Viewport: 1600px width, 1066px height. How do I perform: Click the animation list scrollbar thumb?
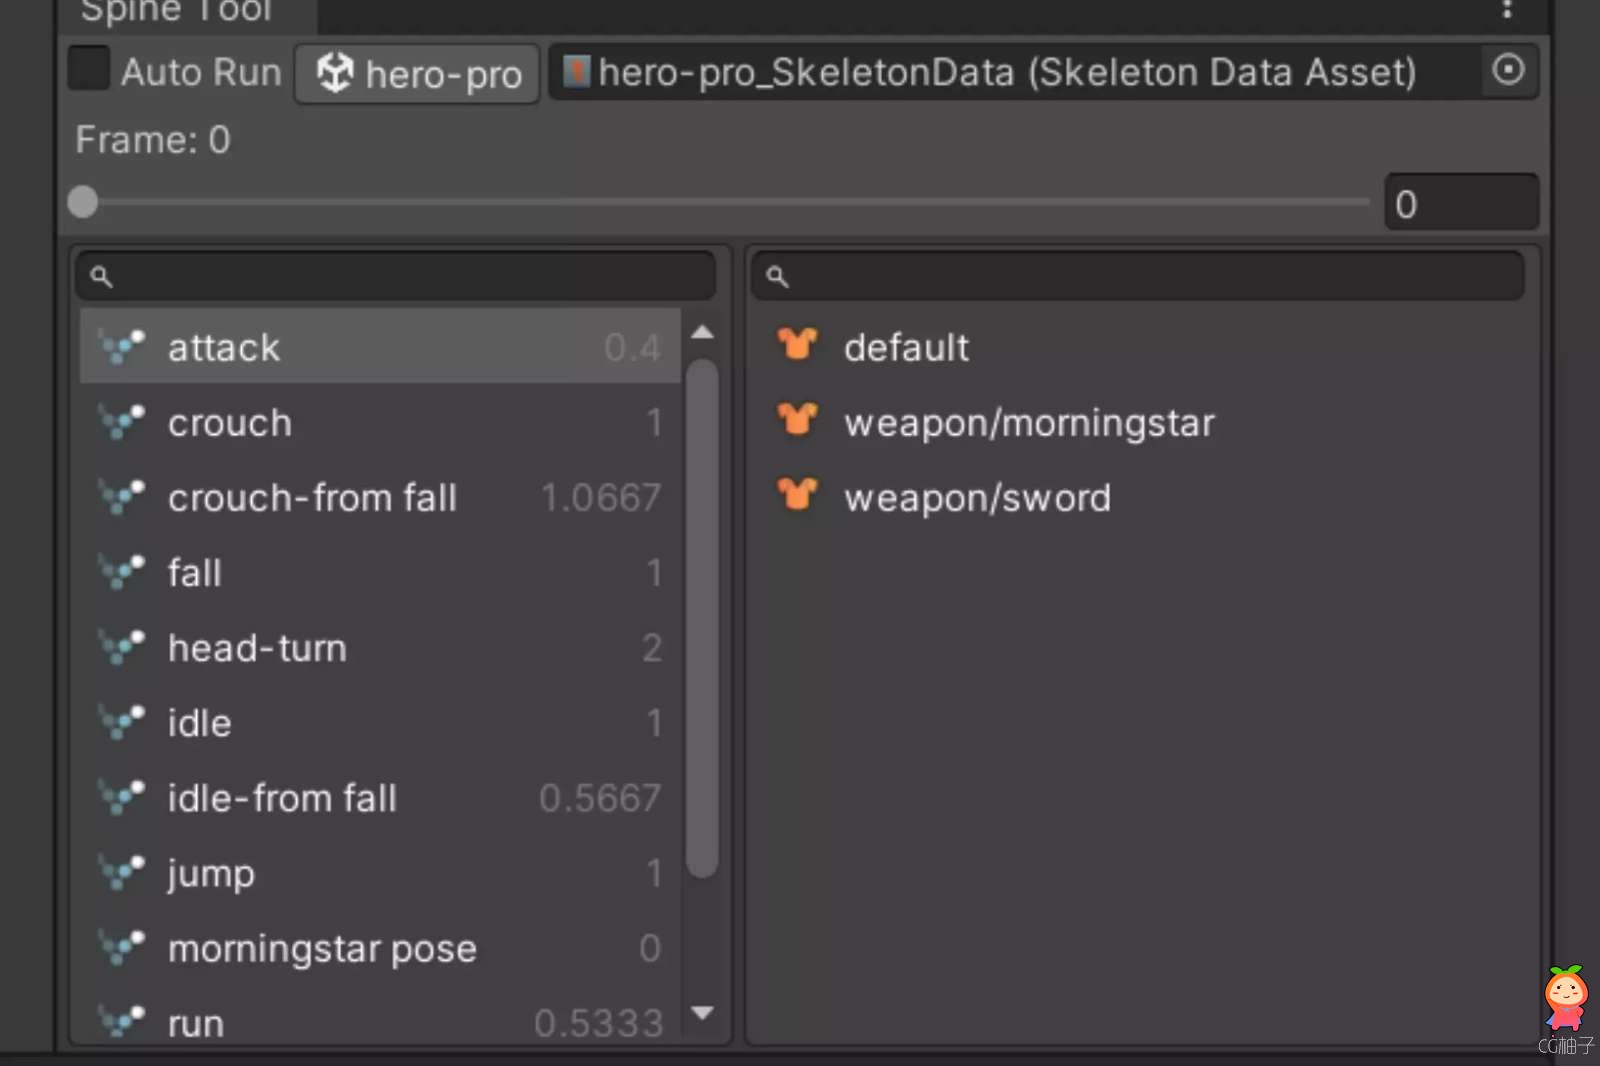pyautogui.click(x=703, y=618)
